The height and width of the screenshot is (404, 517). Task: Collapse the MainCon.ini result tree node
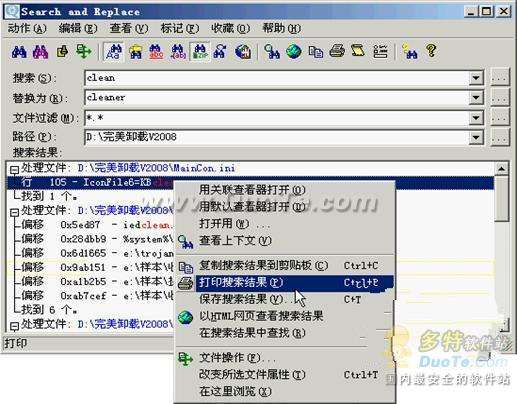(x=14, y=170)
